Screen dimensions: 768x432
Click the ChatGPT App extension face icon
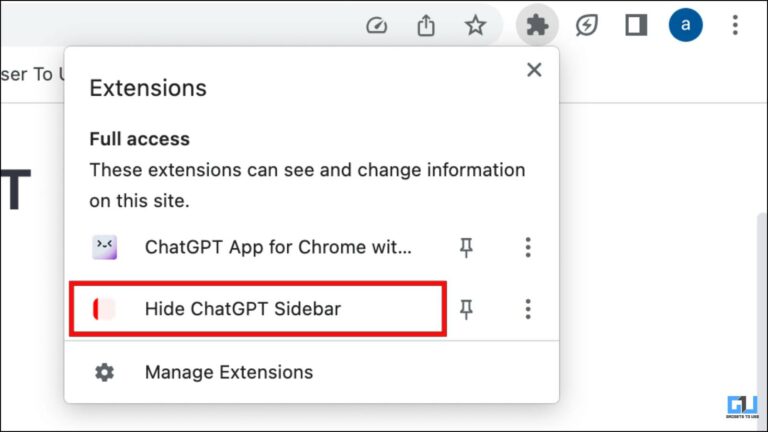click(105, 247)
